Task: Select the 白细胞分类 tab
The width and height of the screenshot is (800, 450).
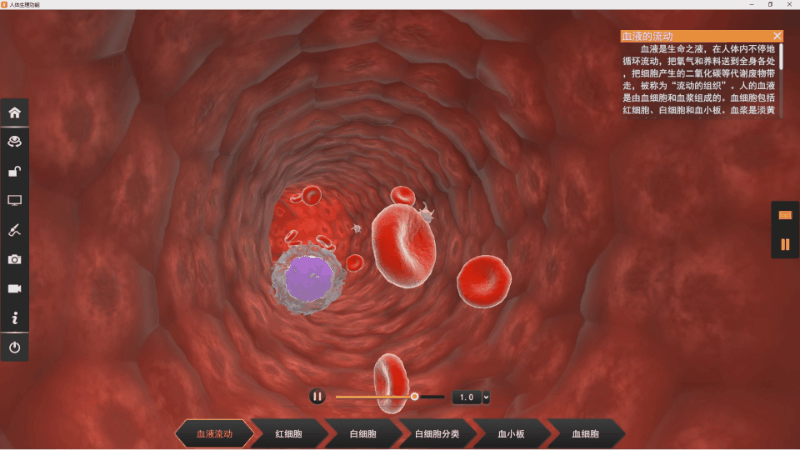Action: tap(437, 434)
